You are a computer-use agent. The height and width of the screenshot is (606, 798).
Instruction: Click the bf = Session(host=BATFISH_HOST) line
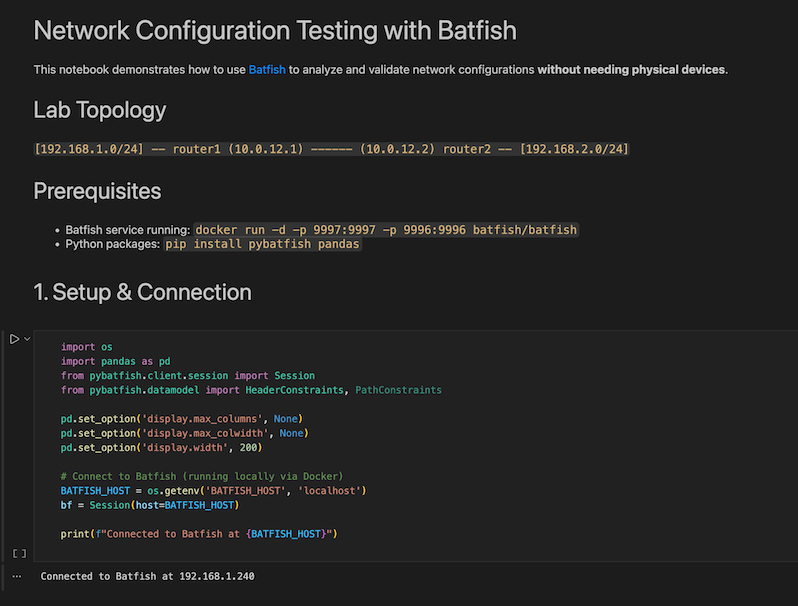click(147, 505)
